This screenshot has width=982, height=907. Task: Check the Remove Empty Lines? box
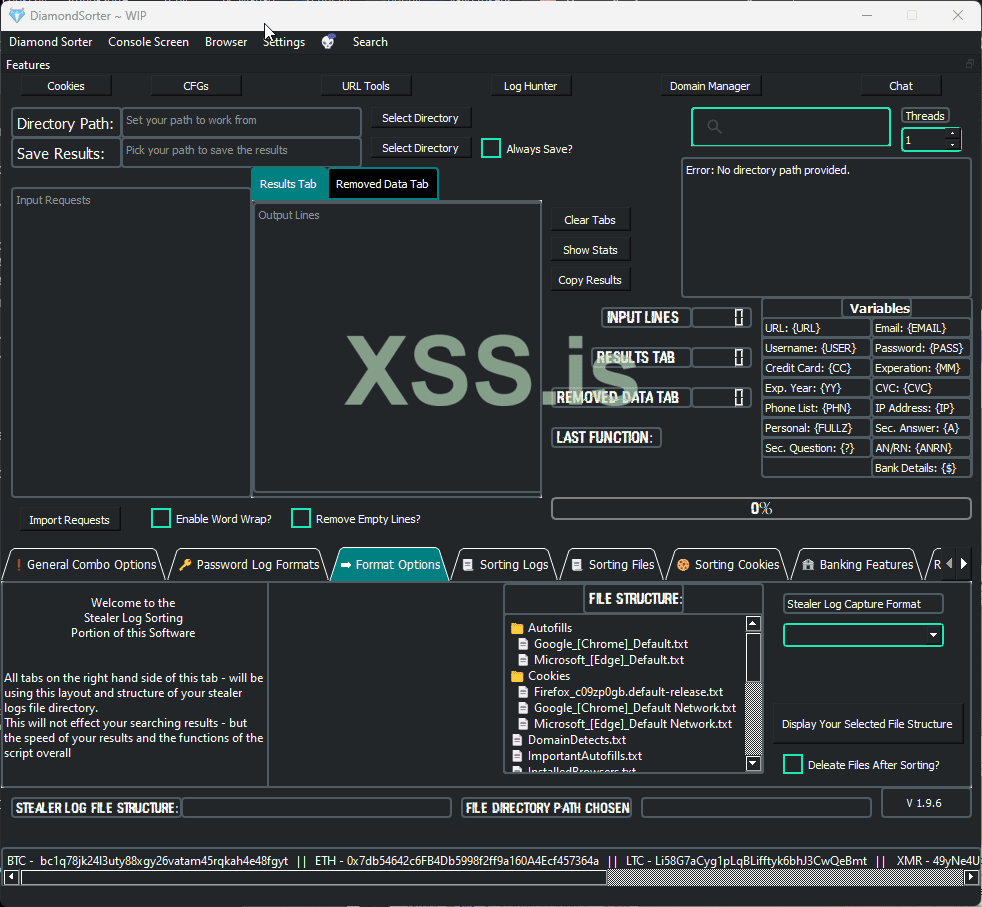pyautogui.click(x=301, y=518)
